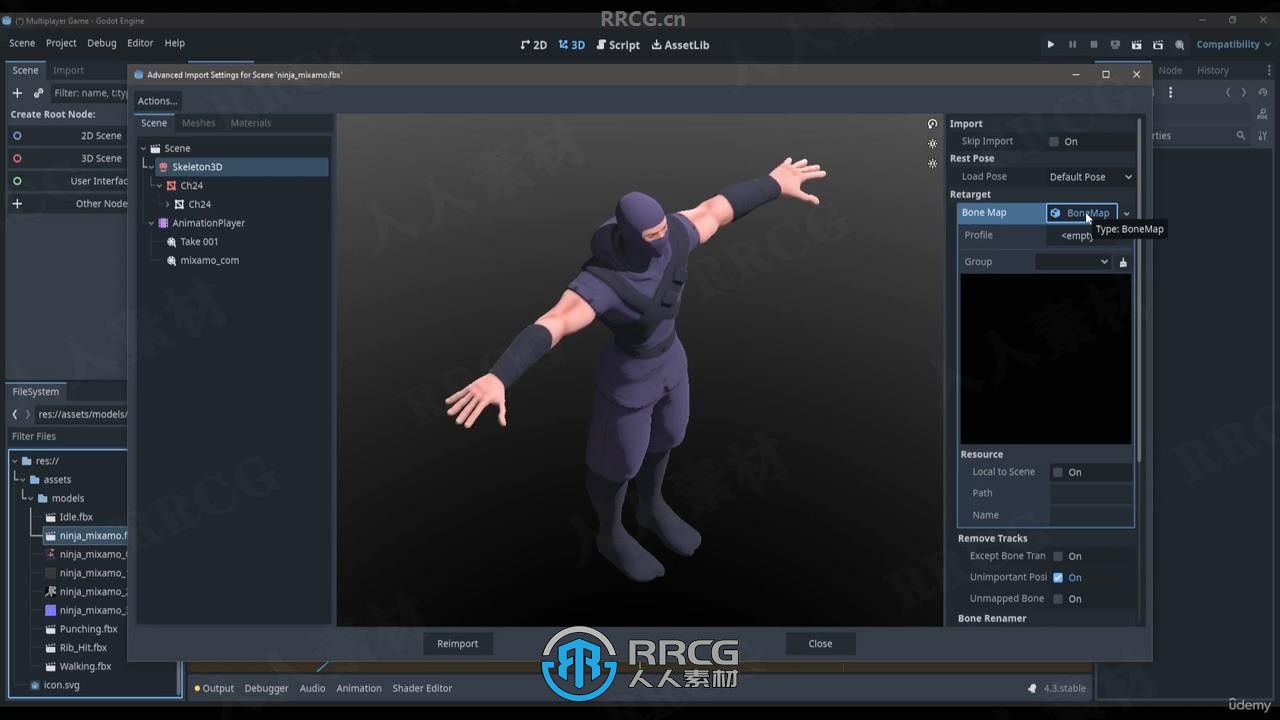Switch to the Meshes tab
1280x720 pixels.
[x=198, y=123]
